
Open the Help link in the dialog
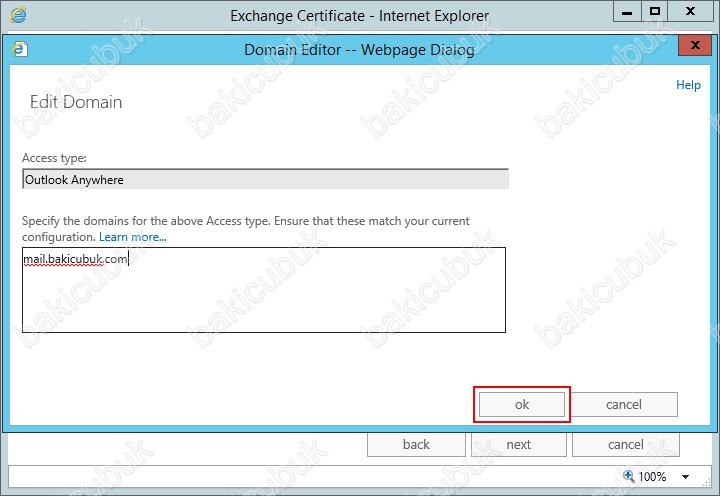688,85
